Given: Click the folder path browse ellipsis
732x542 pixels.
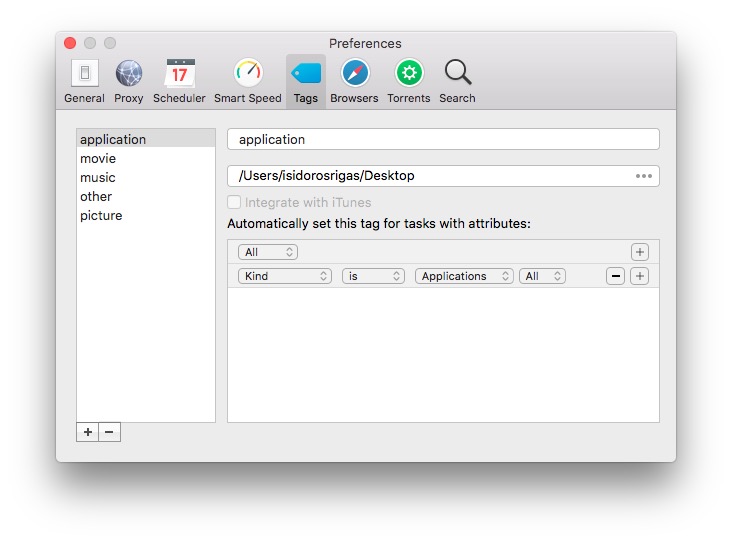Looking at the screenshot, I should click(x=643, y=176).
